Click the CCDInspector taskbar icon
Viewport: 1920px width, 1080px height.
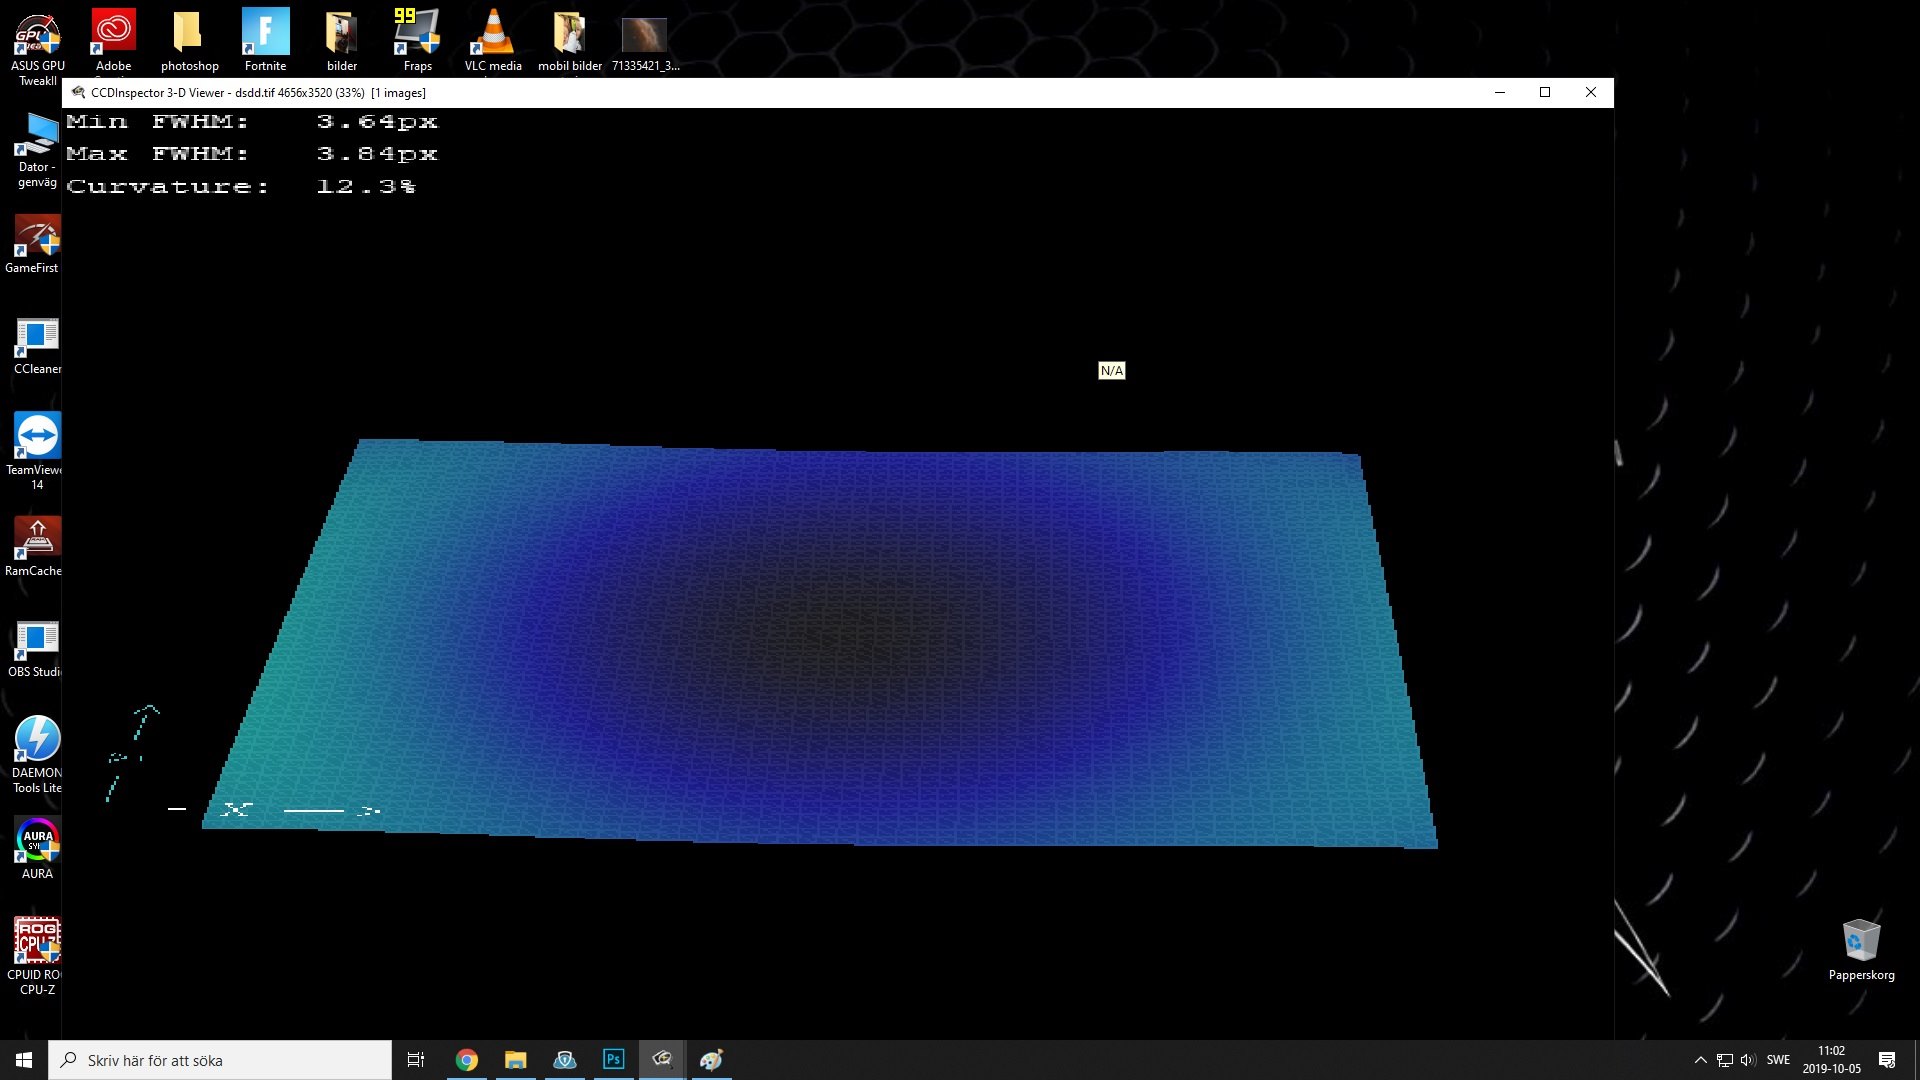pos(662,1060)
